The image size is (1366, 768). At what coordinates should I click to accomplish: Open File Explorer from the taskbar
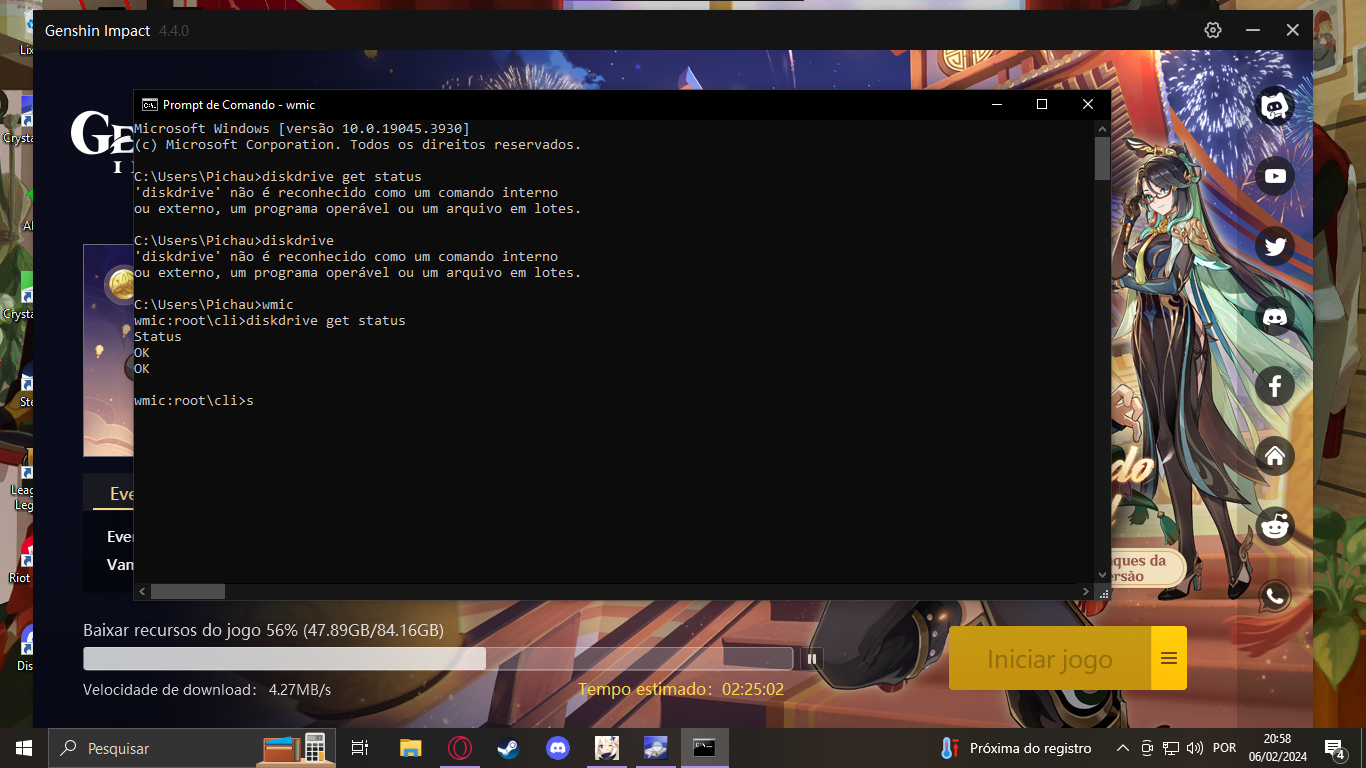coord(410,748)
